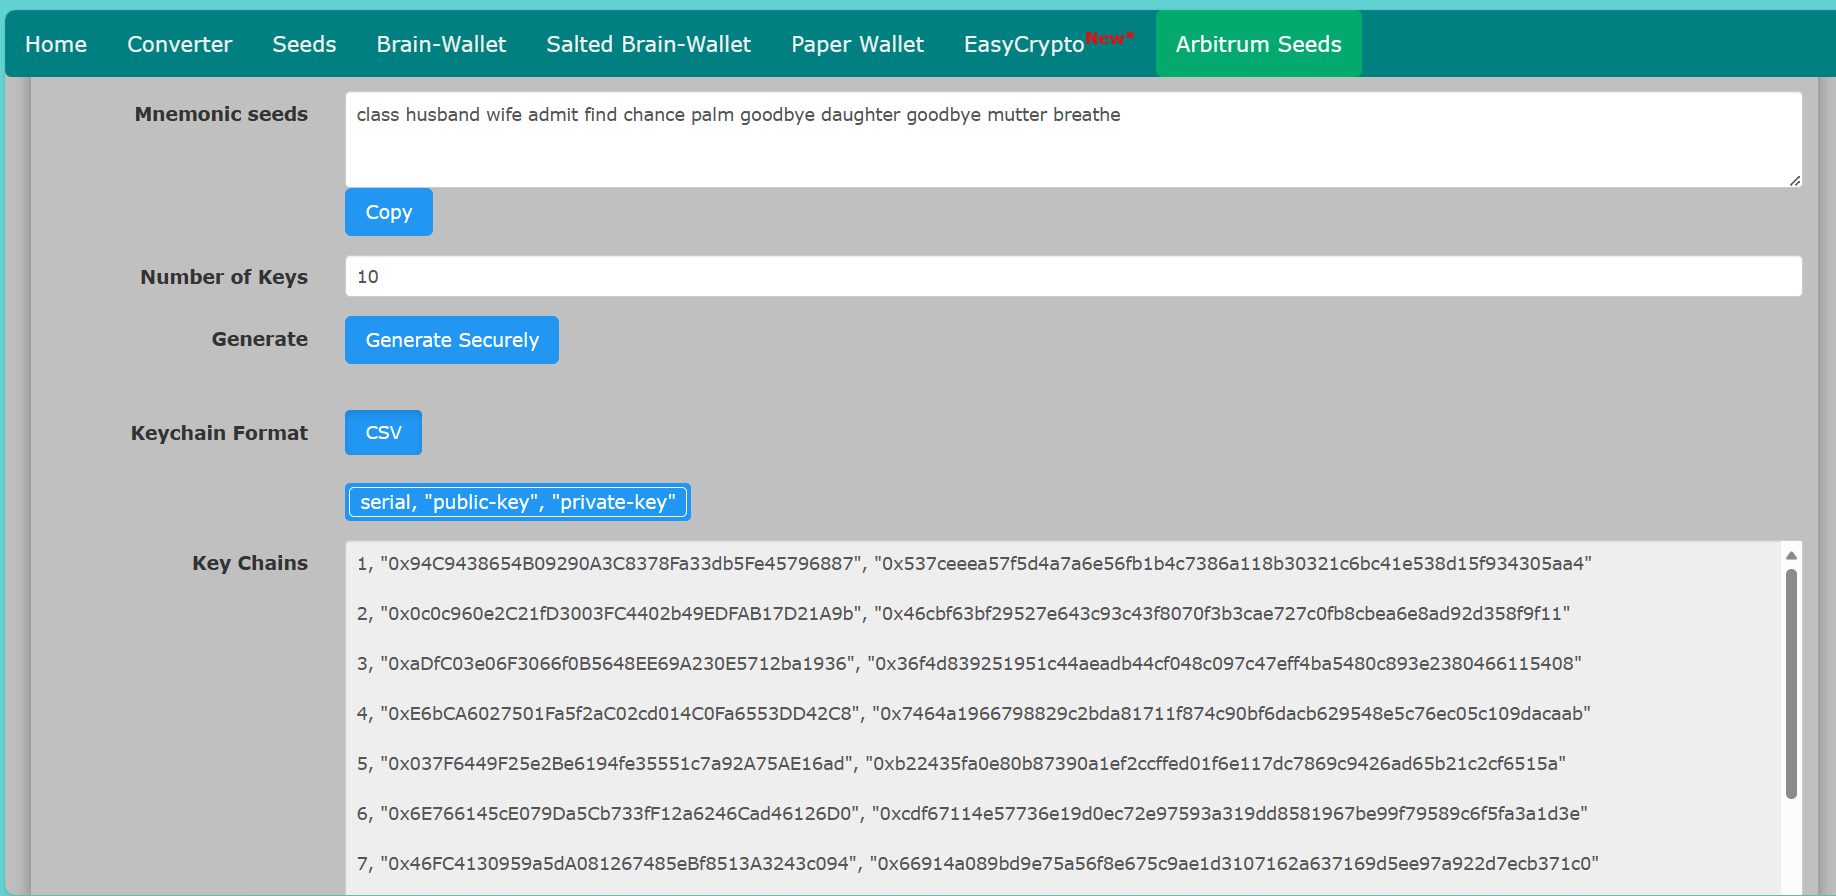Go to the Converter tab
Viewport: 1836px width, 896px height.
(x=180, y=44)
